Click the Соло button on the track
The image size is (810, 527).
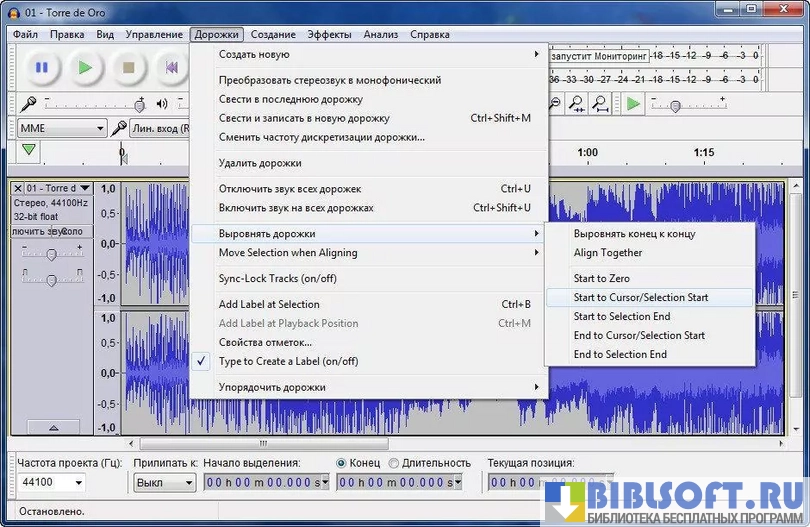tap(71, 231)
